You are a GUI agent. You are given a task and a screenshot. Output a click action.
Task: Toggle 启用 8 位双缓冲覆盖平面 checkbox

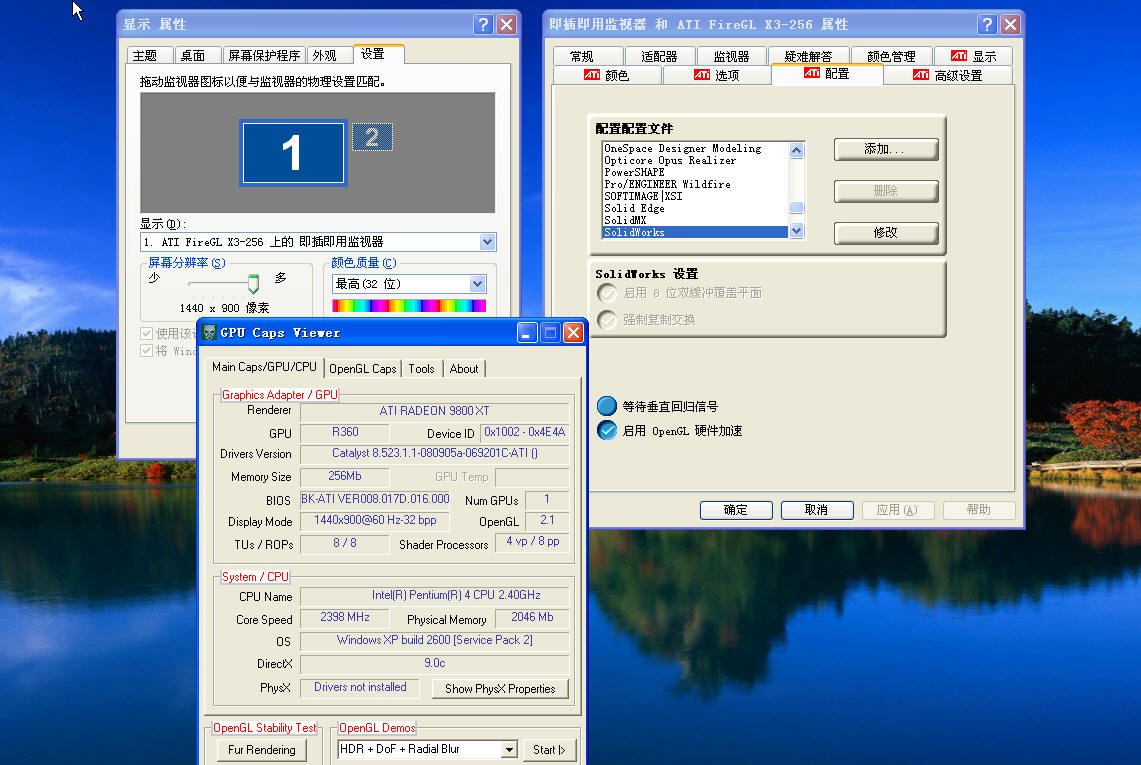pyautogui.click(x=606, y=293)
